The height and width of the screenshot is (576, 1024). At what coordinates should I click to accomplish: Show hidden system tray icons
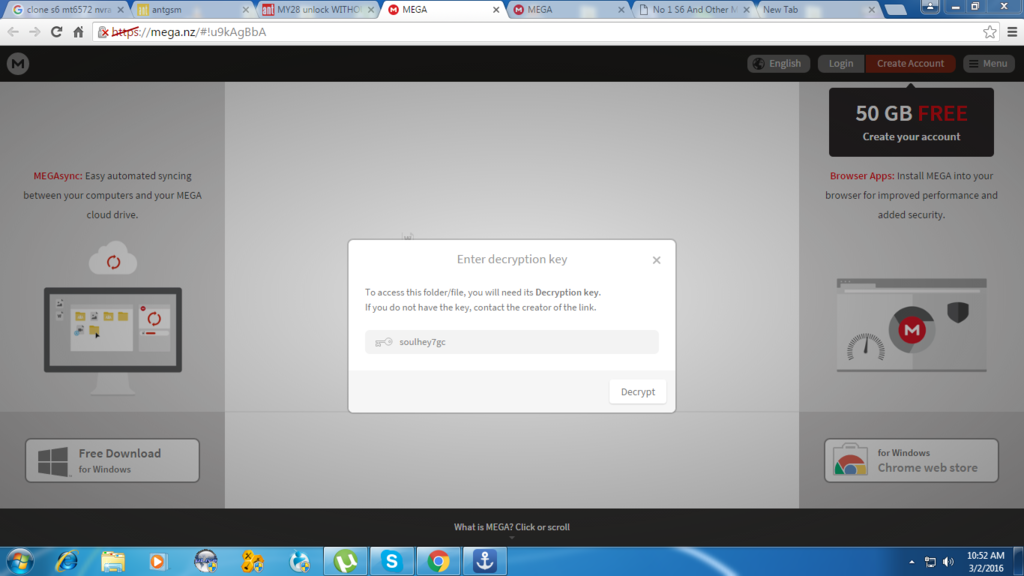(x=912, y=562)
